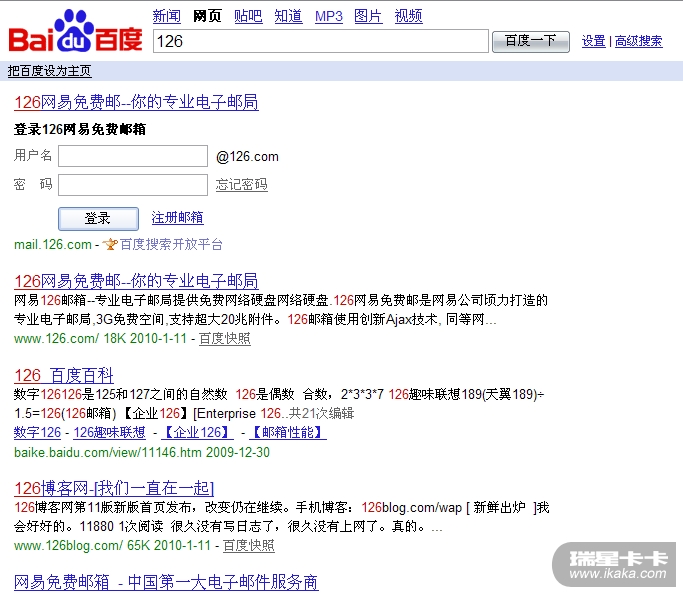Click the lamp icon beside 百度搜索开放平台
Image resolution: width=683 pixels, height=593 pixels.
point(110,244)
